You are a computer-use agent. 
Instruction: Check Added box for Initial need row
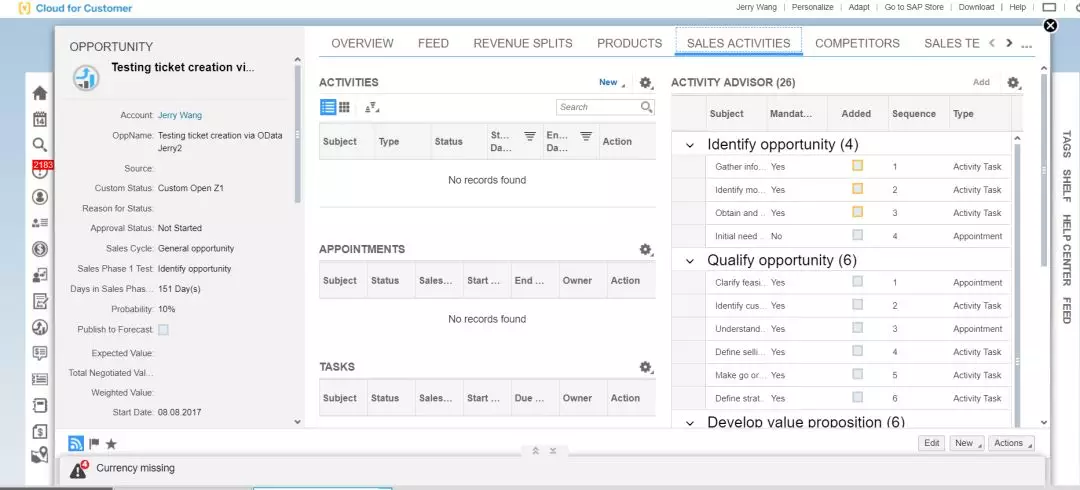pyautogui.click(x=858, y=235)
